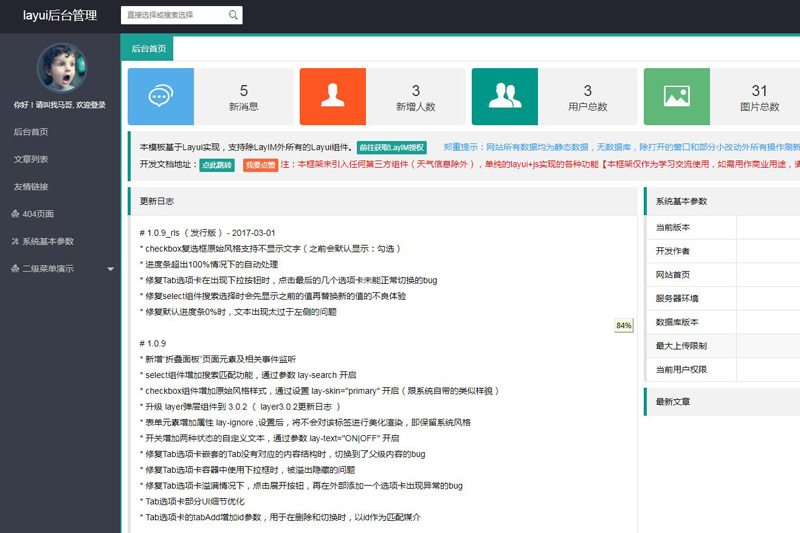Screen dimensions: 800x533
Task: Click the 84% indicator badge
Action: pyautogui.click(x=624, y=326)
